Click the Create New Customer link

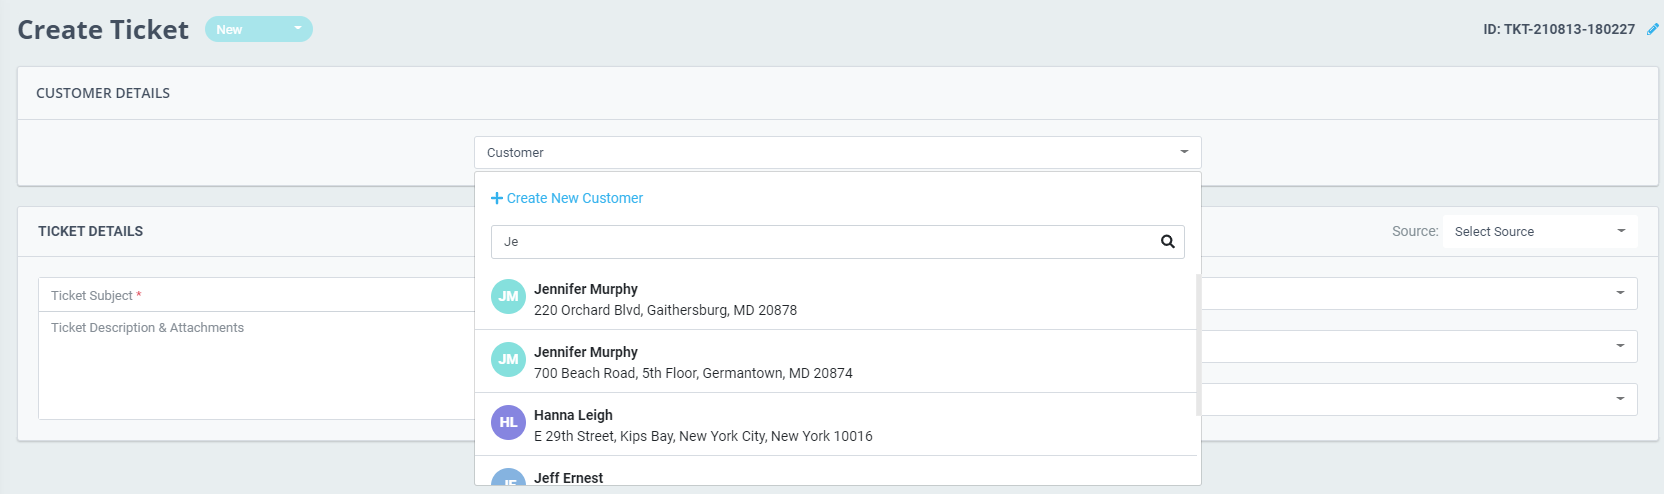(x=574, y=198)
